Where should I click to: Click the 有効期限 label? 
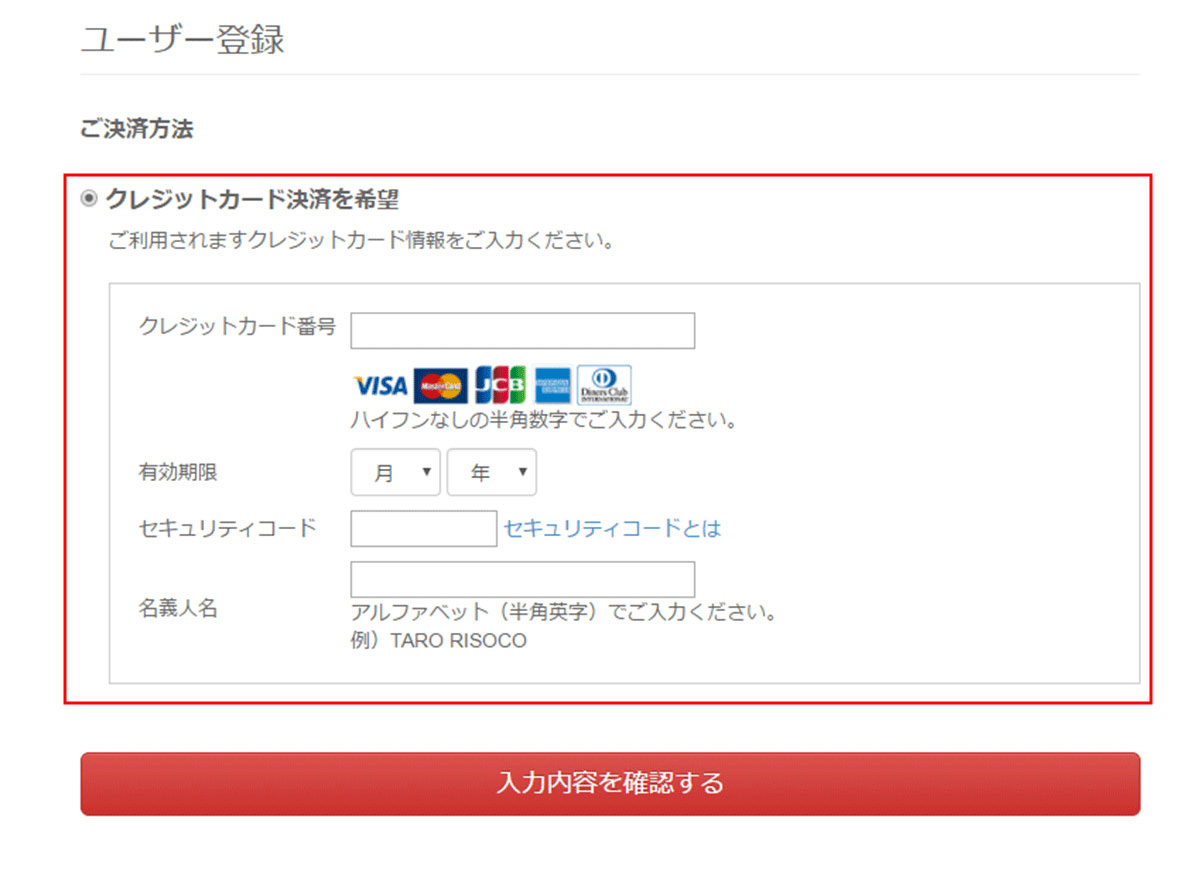(178, 473)
